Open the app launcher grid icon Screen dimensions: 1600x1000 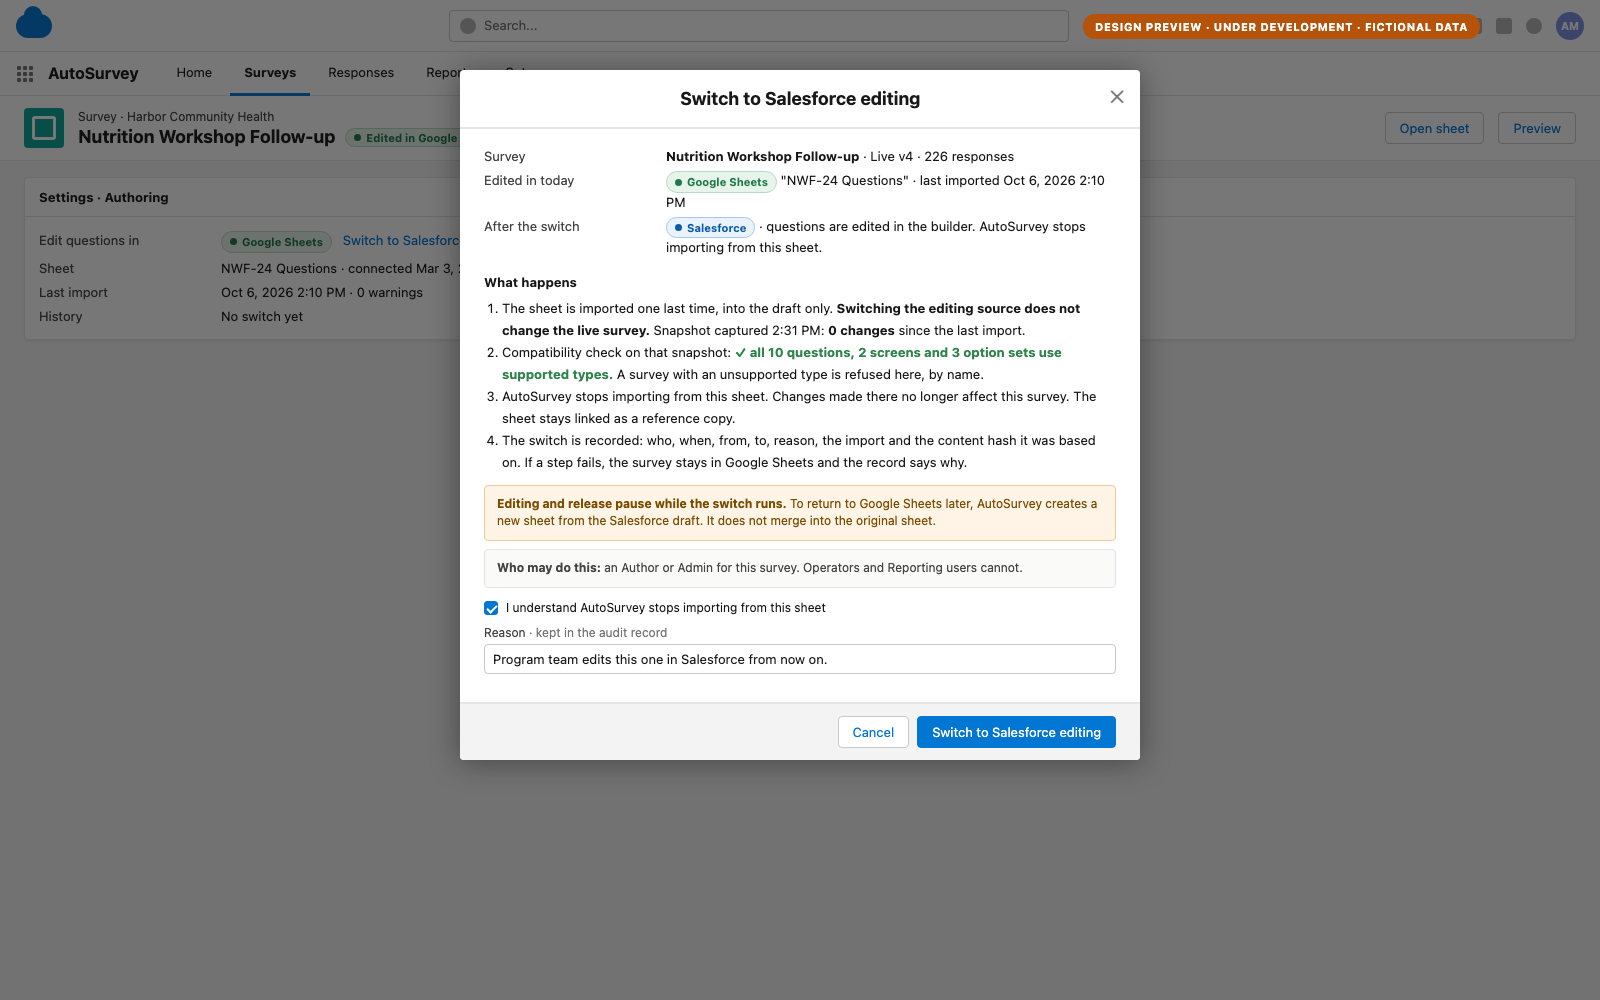pyautogui.click(x=25, y=73)
